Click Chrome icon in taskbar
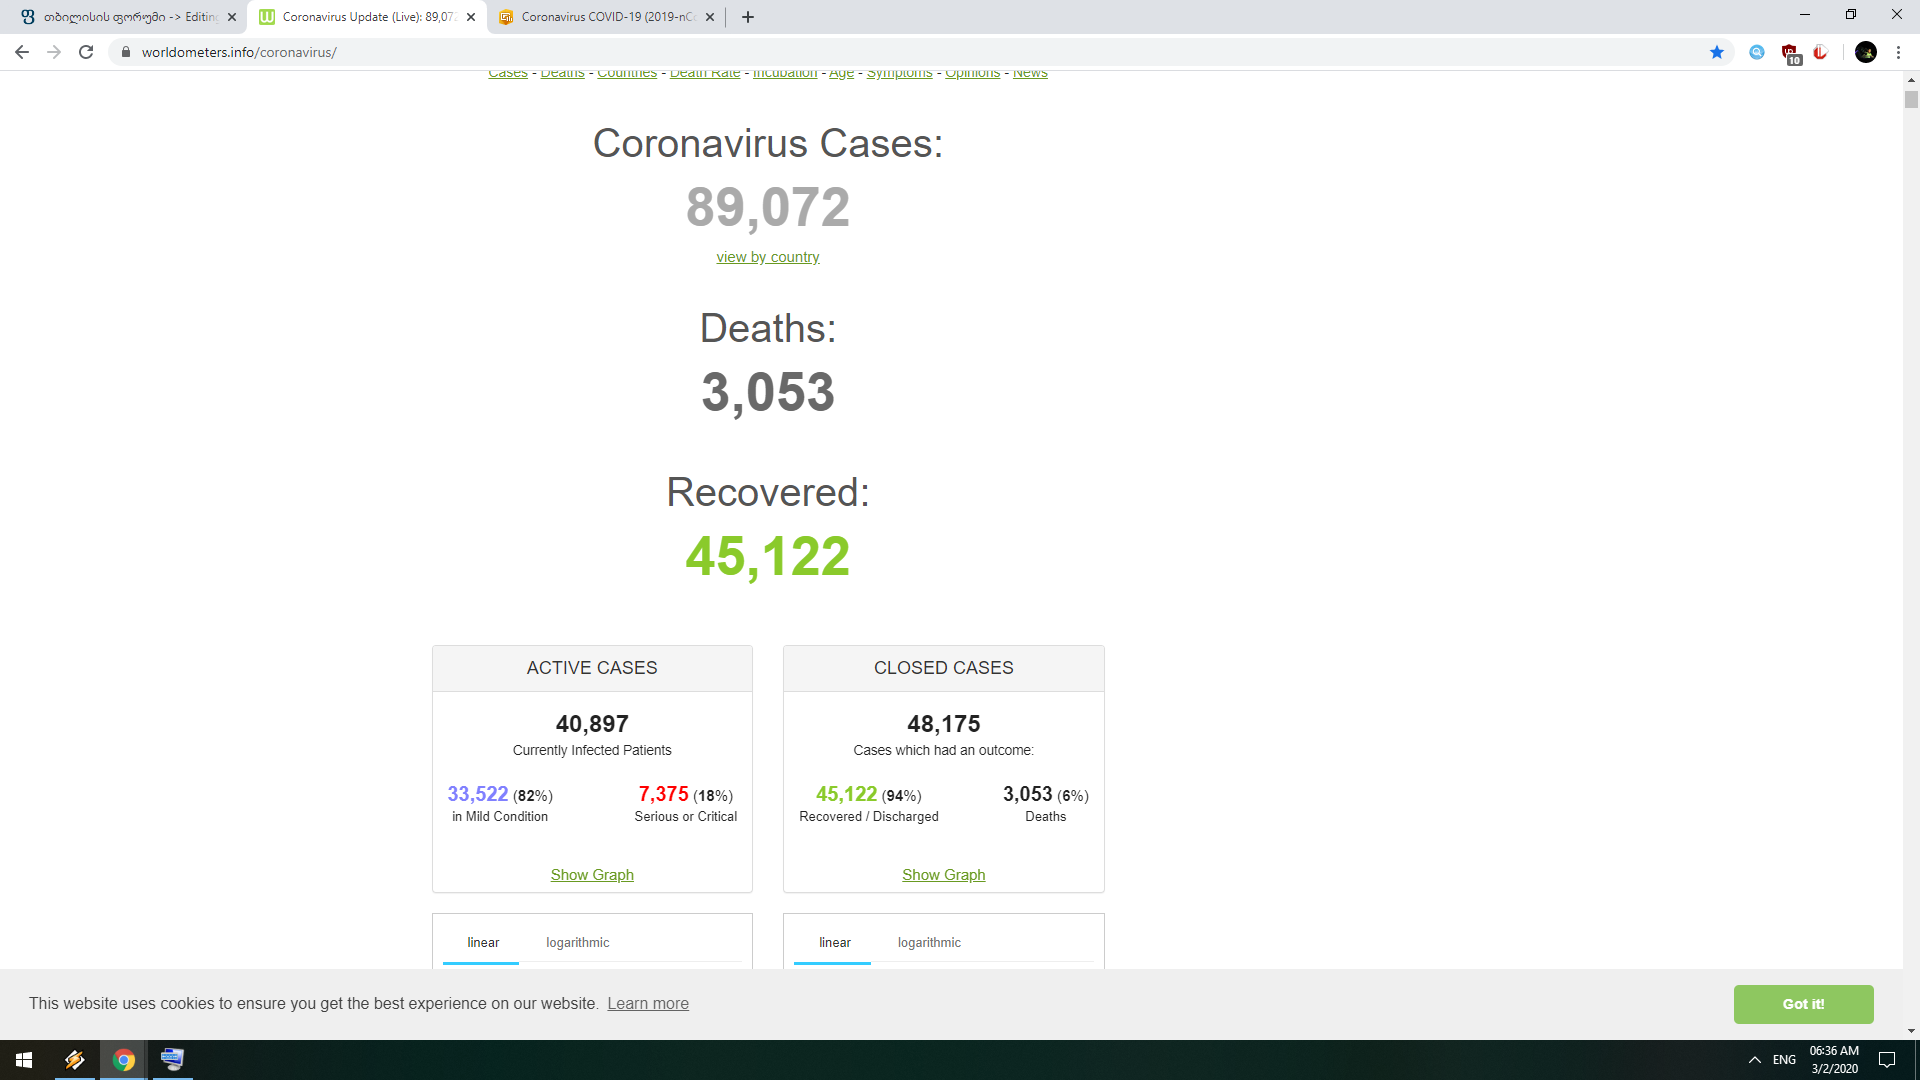 click(124, 1060)
